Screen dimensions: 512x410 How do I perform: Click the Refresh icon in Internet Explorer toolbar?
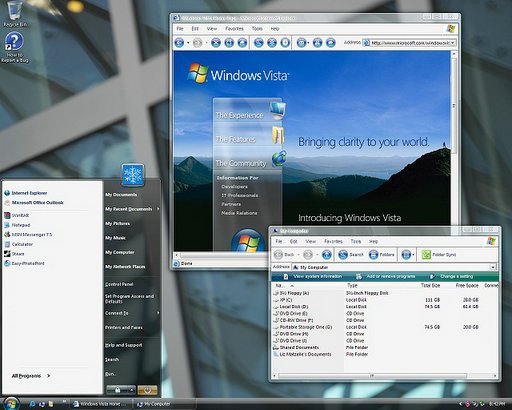pos(229,43)
